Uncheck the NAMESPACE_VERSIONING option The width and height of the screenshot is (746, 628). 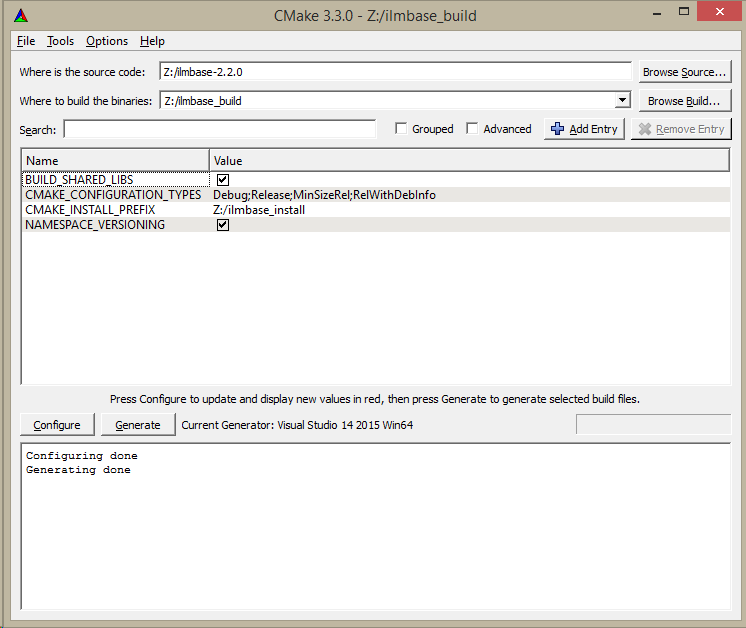[x=223, y=225]
